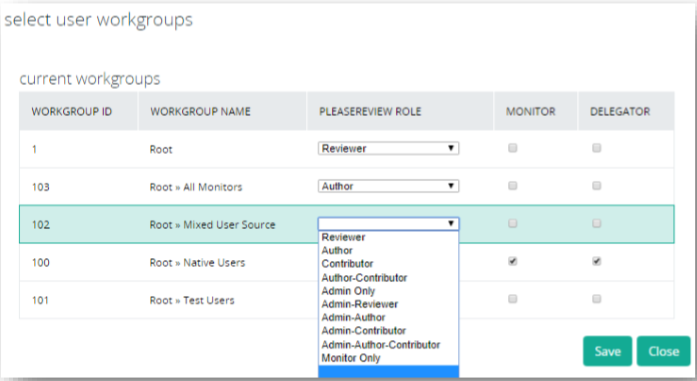697x381 pixels.
Task: Pick Monitor Only from the role list
Action: tap(389, 358)
